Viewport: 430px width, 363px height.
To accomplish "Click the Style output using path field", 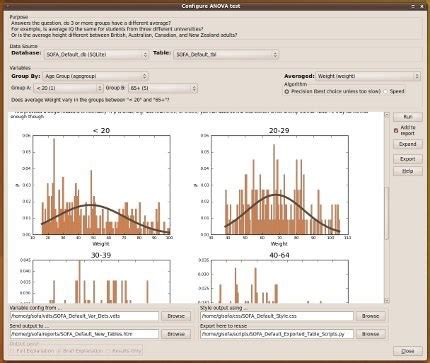I will click(277, 316).
